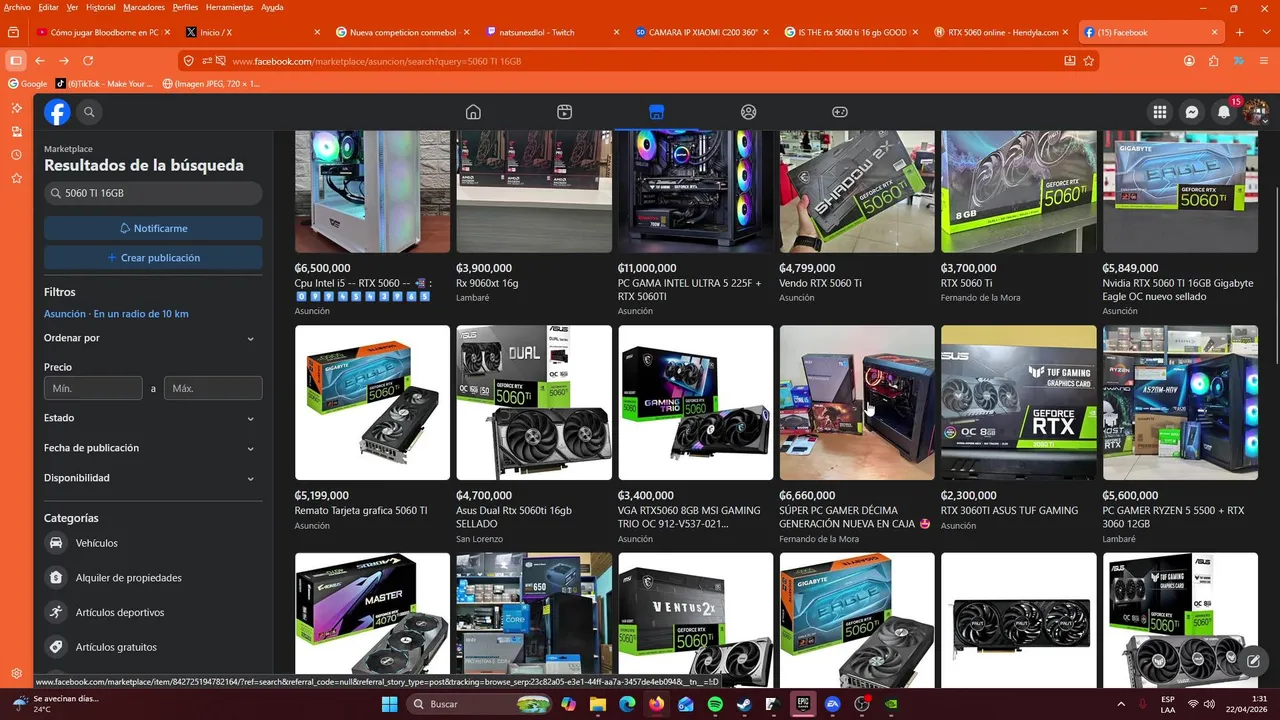Go back to the previous page
Screen dimensions: 1280x720
[x=40, y=61]
